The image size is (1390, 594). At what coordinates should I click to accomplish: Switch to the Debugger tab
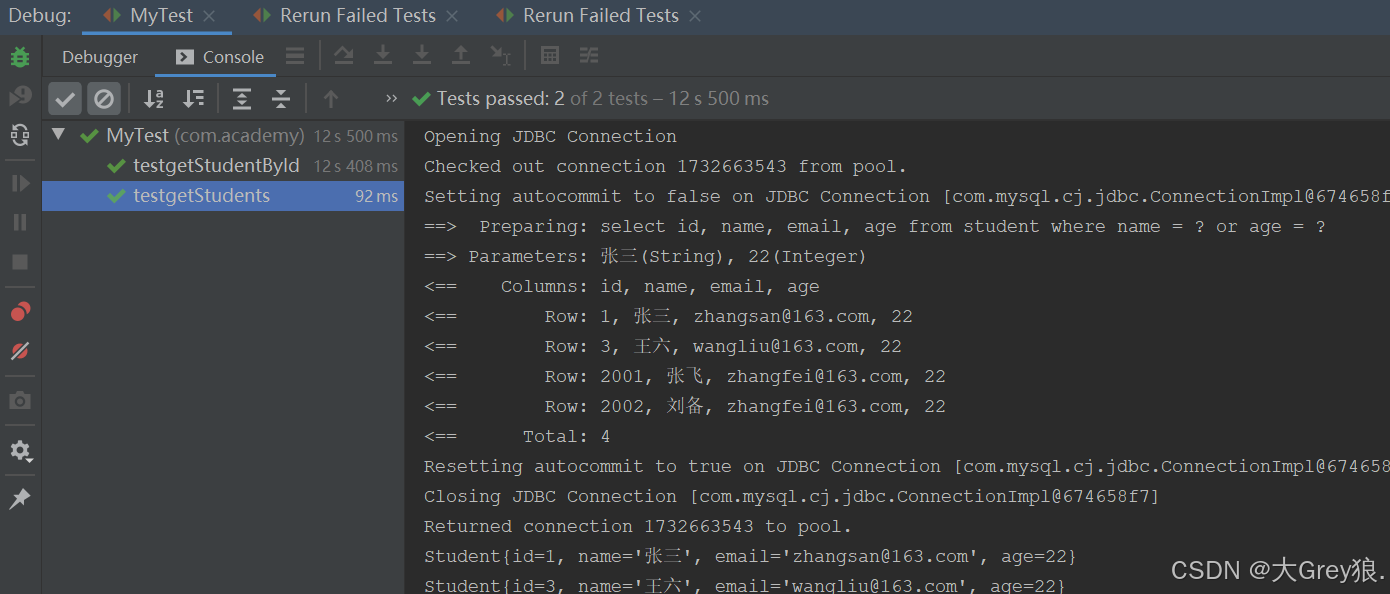pyautogui.click(x=100, y=57)
